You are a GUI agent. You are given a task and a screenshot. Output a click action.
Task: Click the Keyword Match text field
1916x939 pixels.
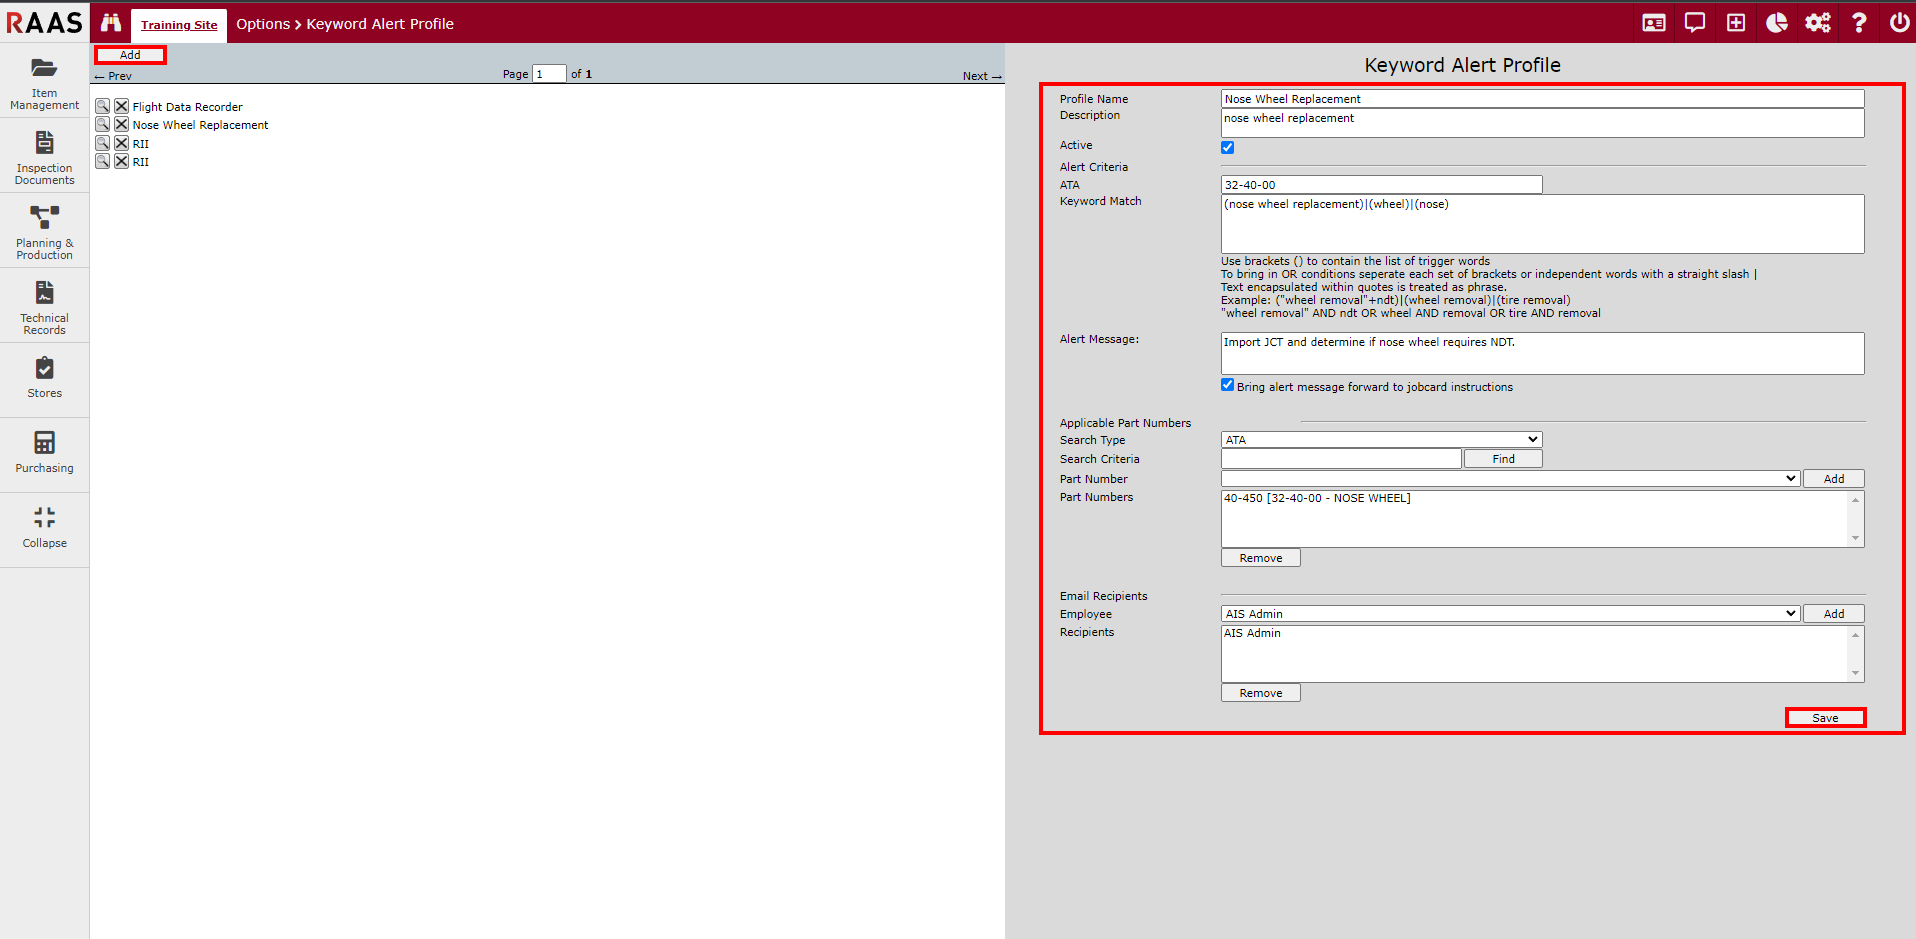[x=1542, y=224]
